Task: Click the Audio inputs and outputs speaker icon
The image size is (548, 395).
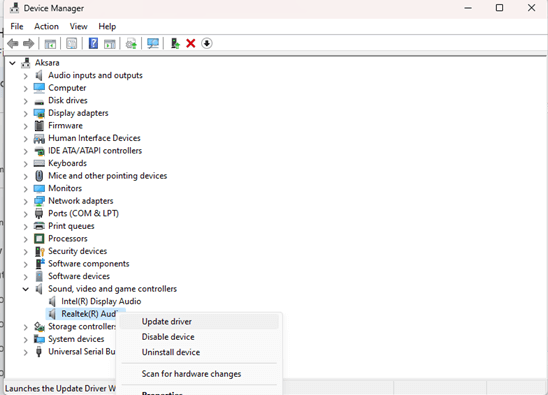Action: click(x=39, y=75)
